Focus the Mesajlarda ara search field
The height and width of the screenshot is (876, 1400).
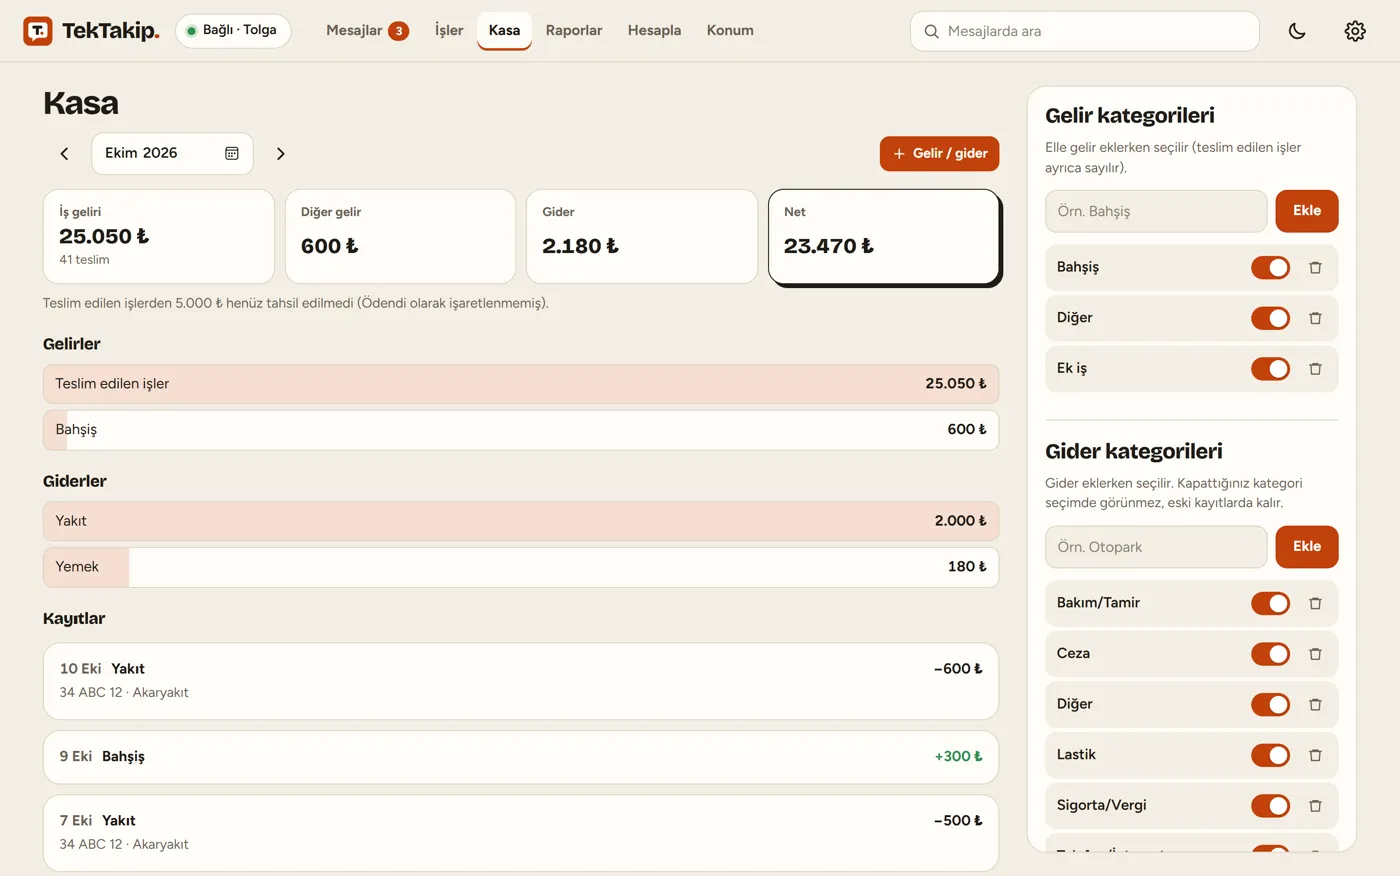tap(1085, 31)
